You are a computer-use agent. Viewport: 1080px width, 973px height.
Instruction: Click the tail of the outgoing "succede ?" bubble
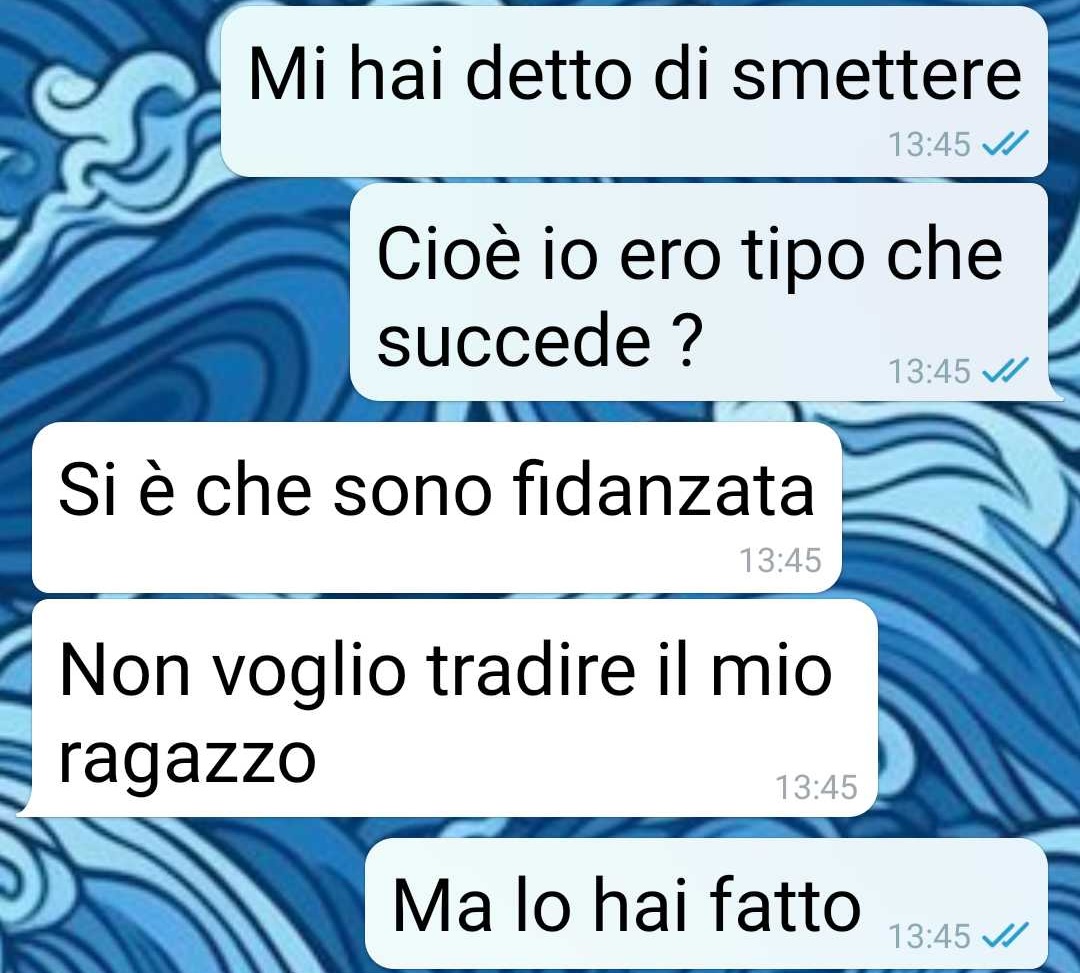[x=1055, y=393]
